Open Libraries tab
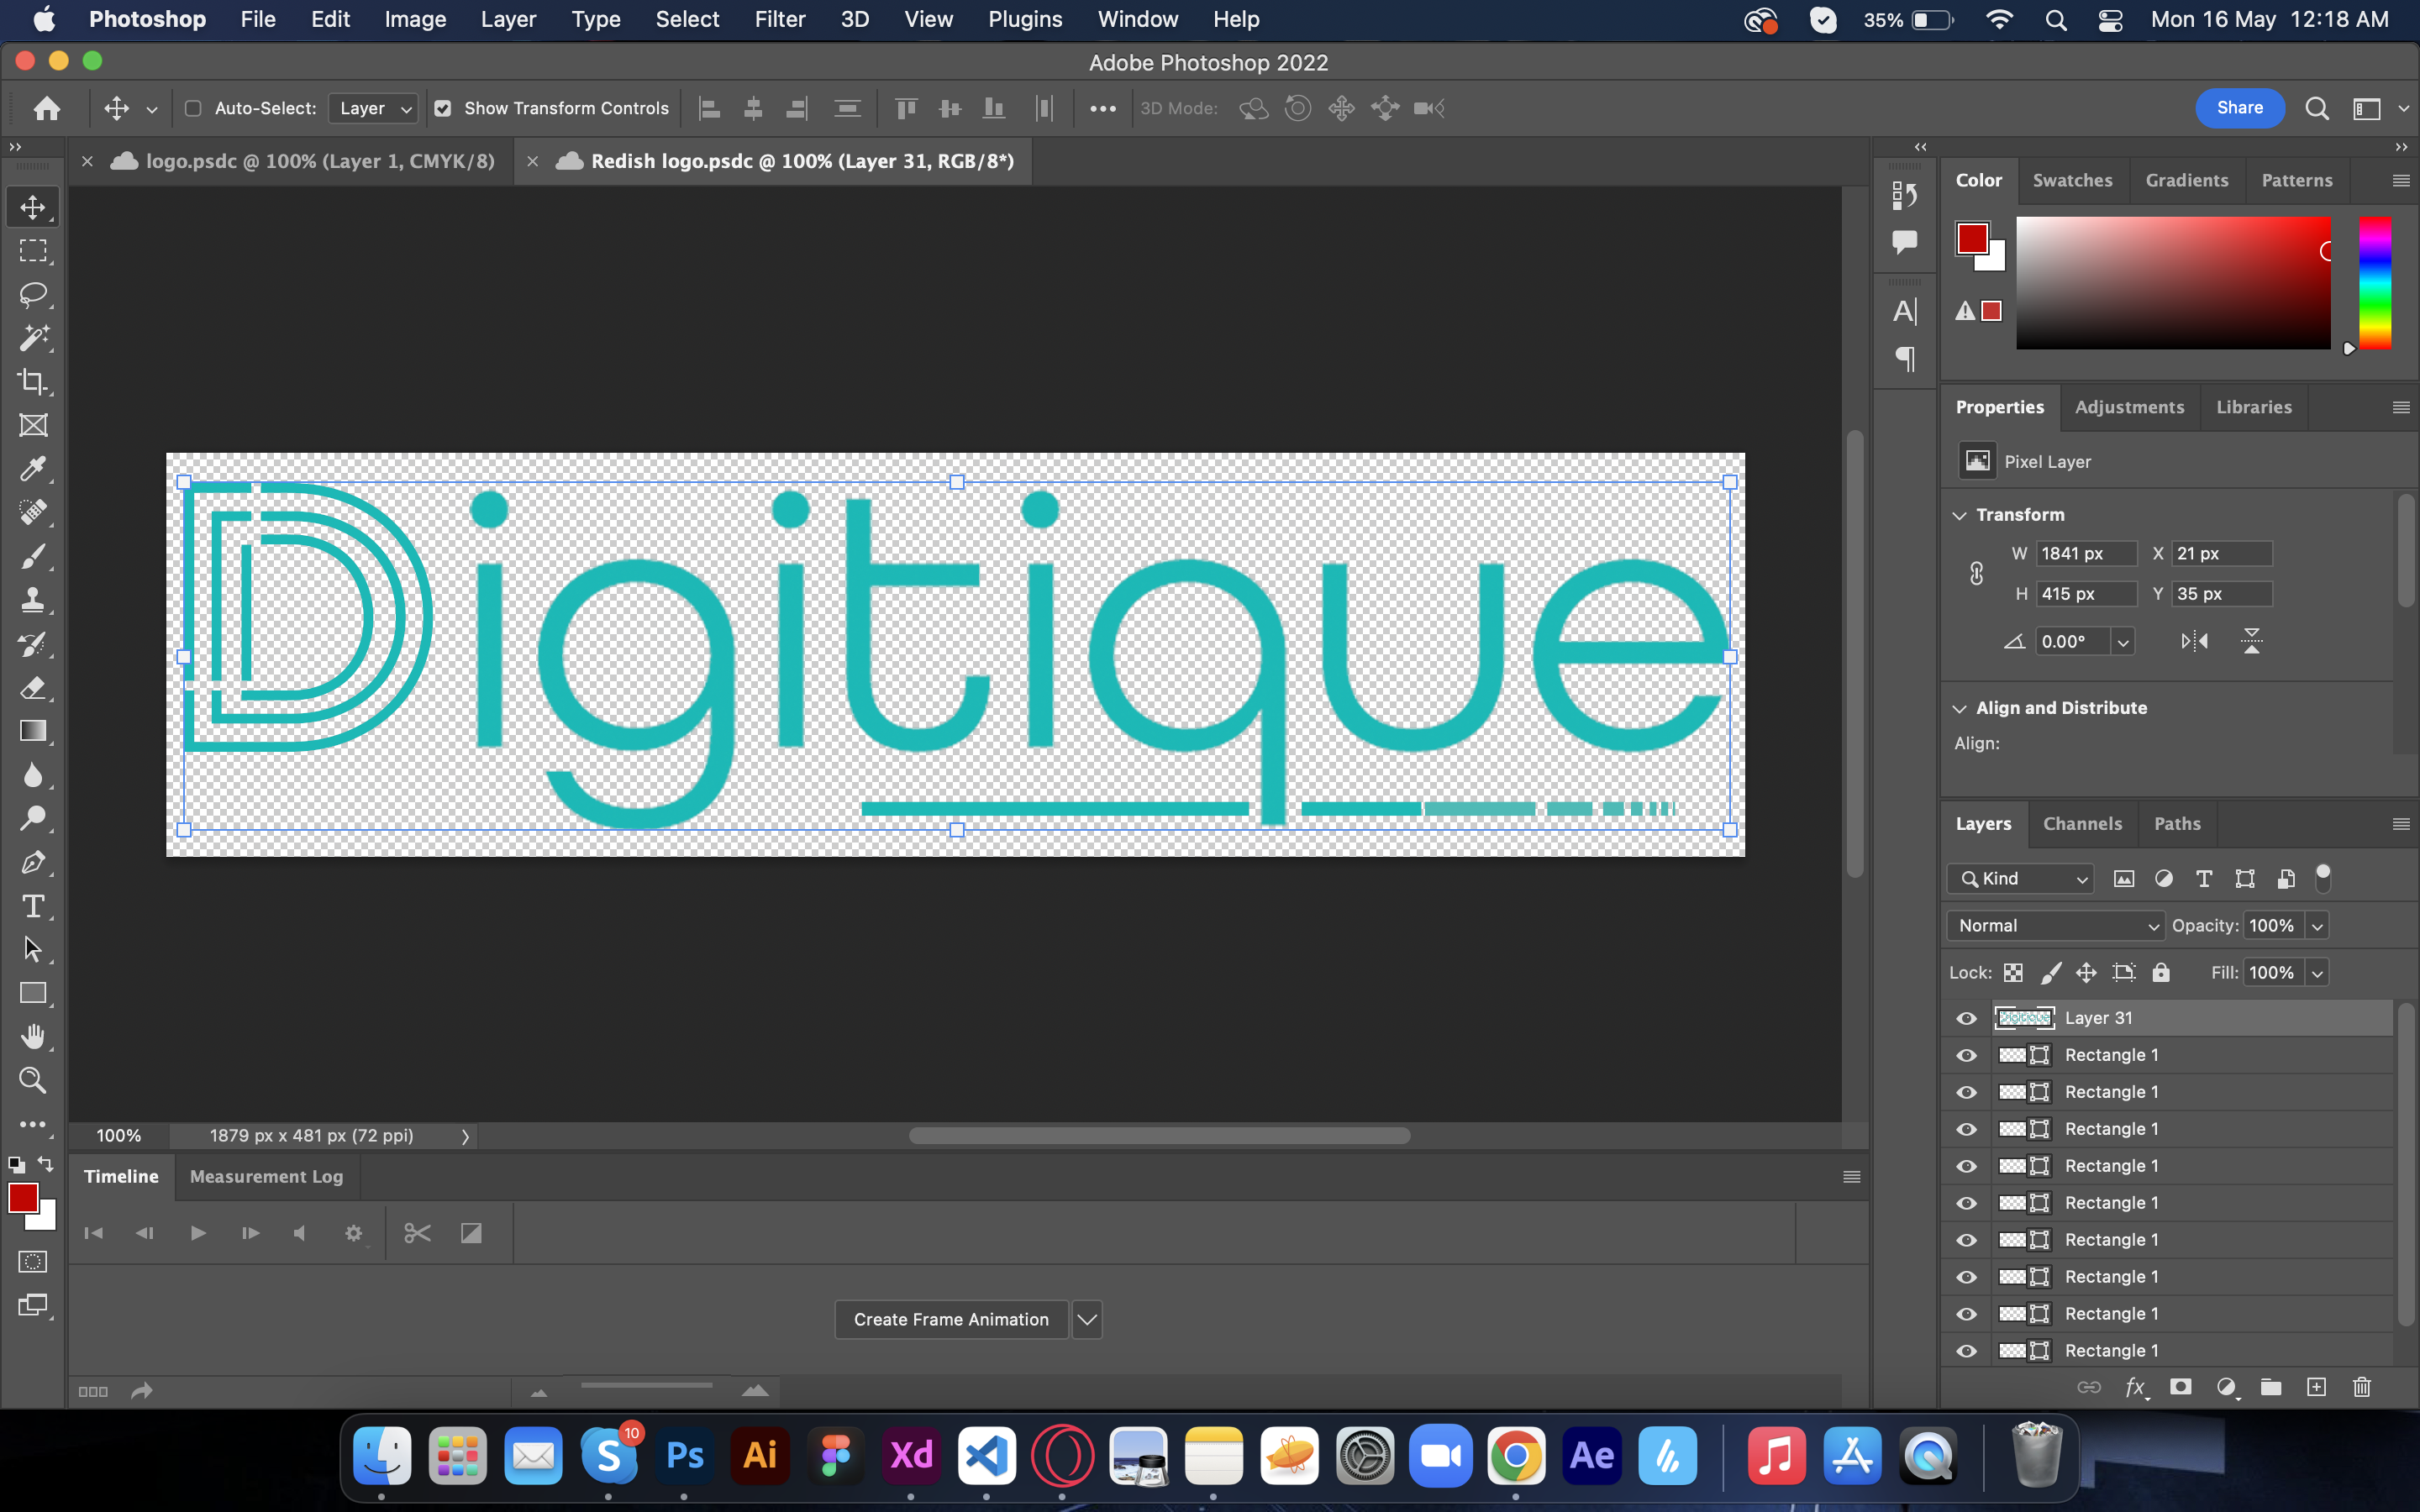 2253,407
